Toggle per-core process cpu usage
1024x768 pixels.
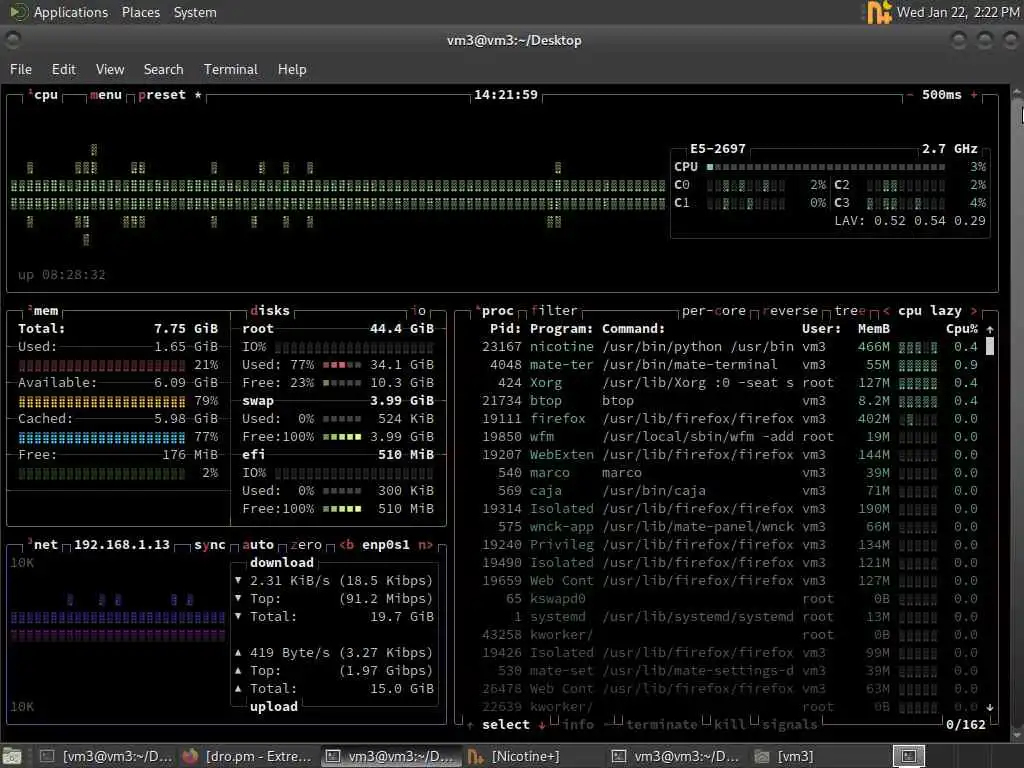[714, 311]
